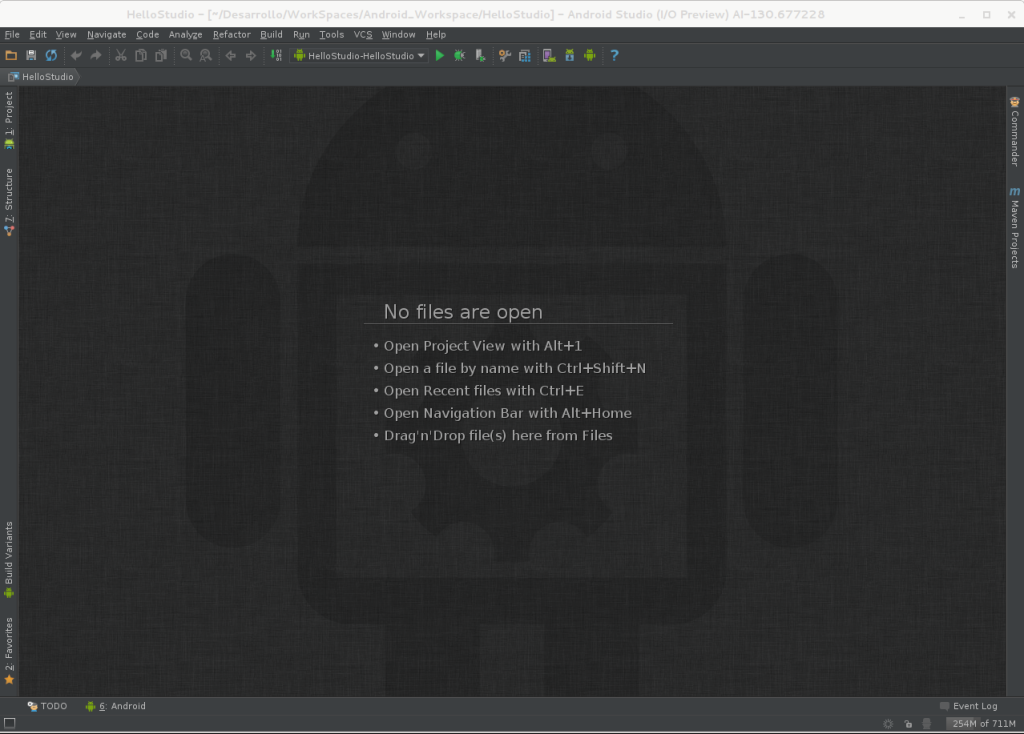The height and width of the screenshot is (734, 1024).
Task: Toggle read-only lock icon in status bar
Action: coord(908,724)
